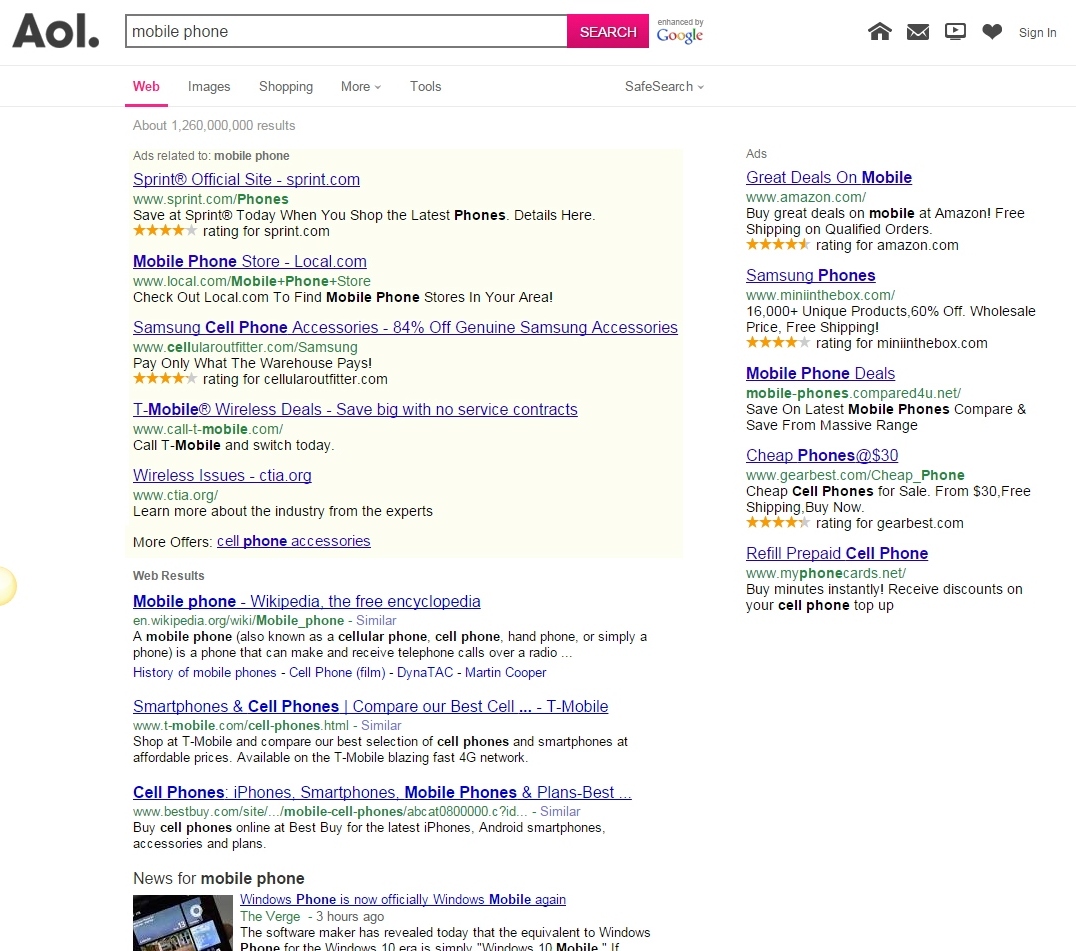Expand the More dropdown menu
1076x951 pixels.
tap(361, 86)
